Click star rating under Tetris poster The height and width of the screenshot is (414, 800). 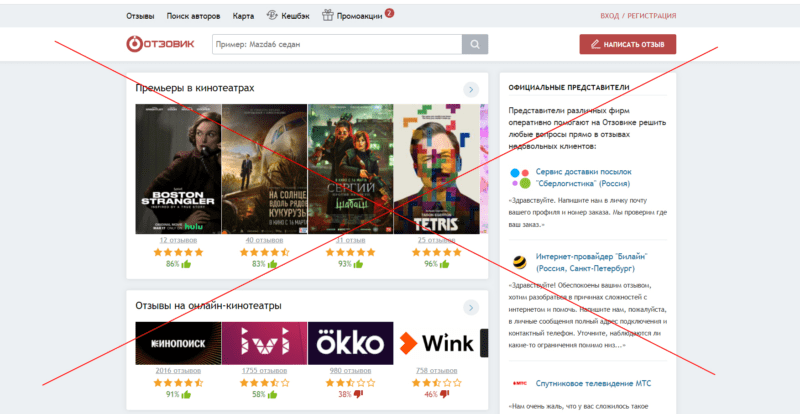[x=437, y=252]
